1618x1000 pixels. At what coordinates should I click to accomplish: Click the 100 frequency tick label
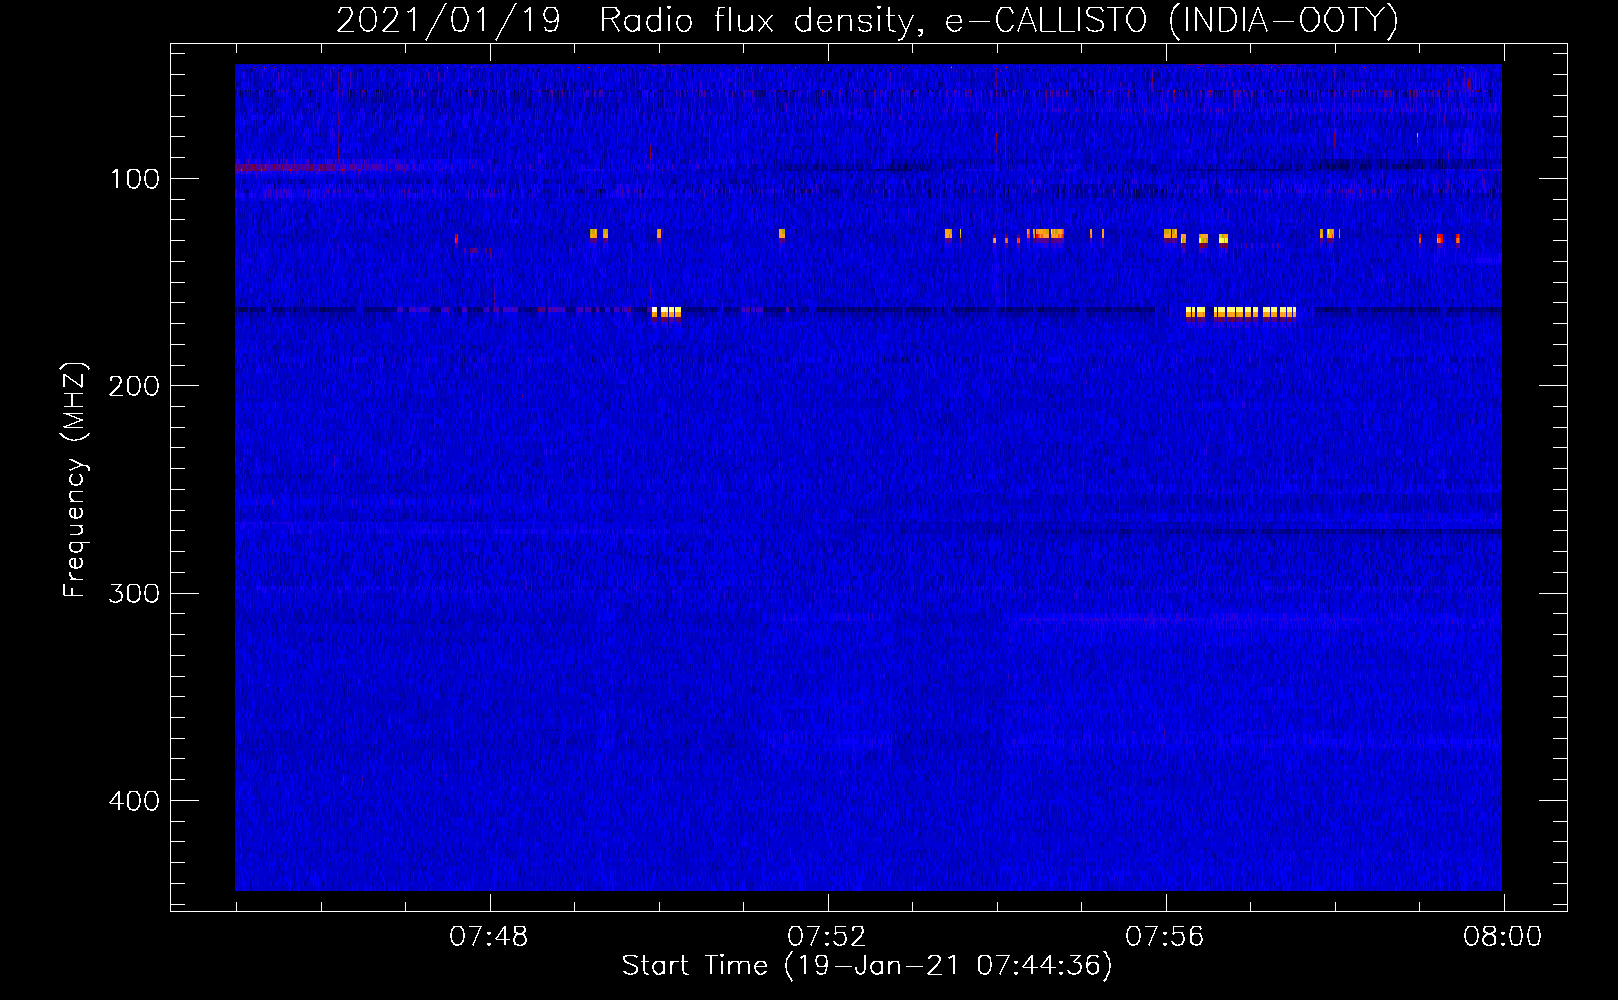point(135,179)
